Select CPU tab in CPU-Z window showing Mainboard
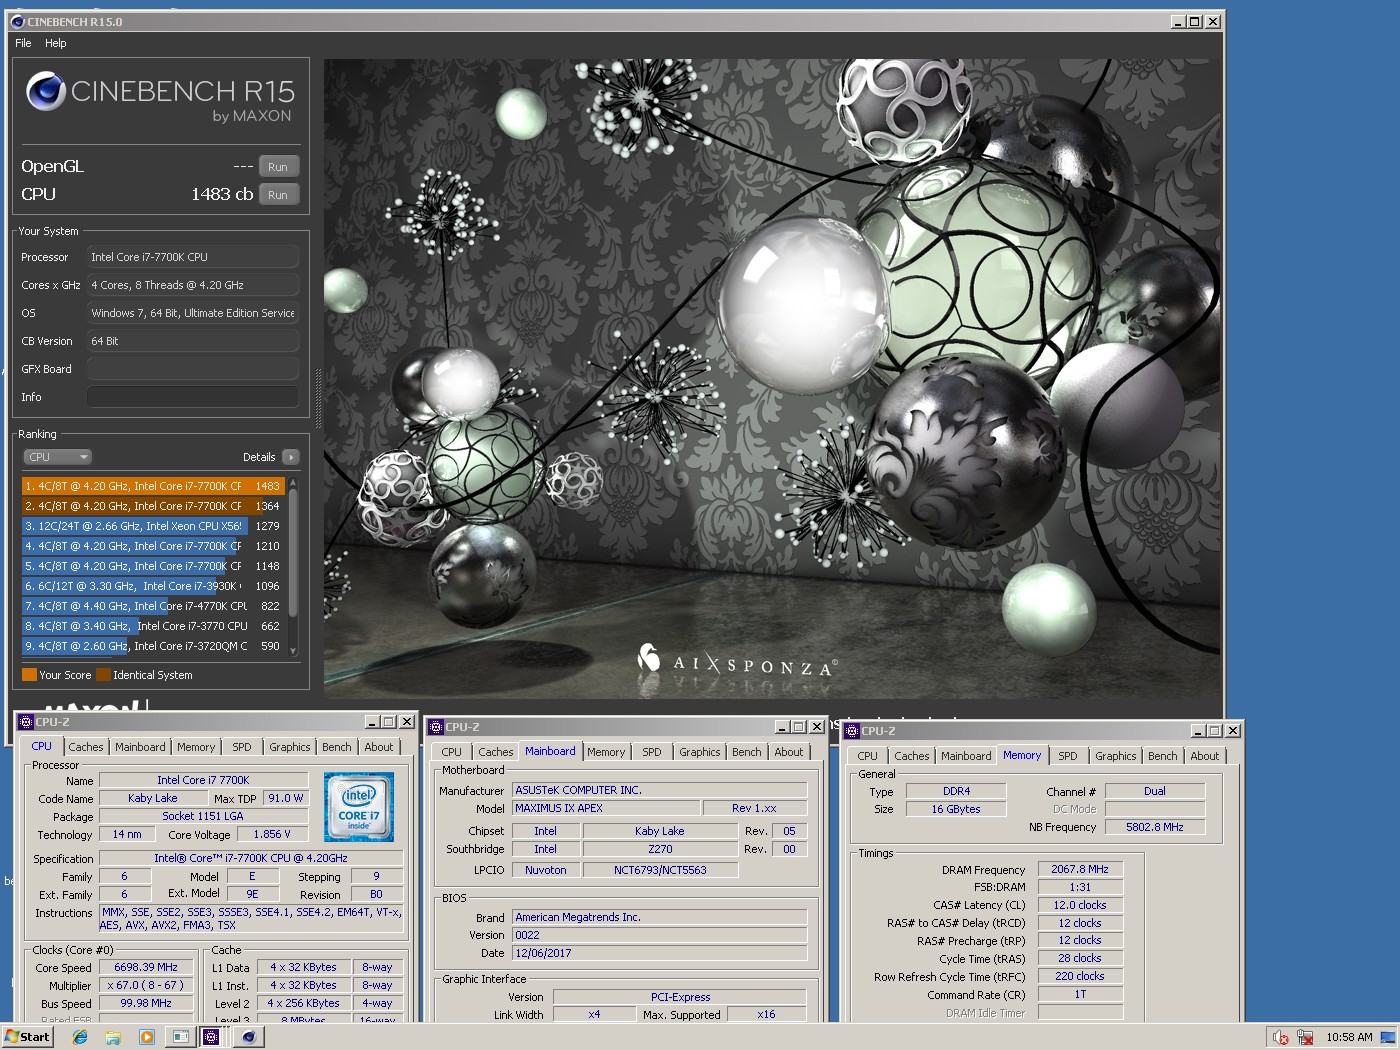Screen dimensions: 1400x1050 click(452, 752)
